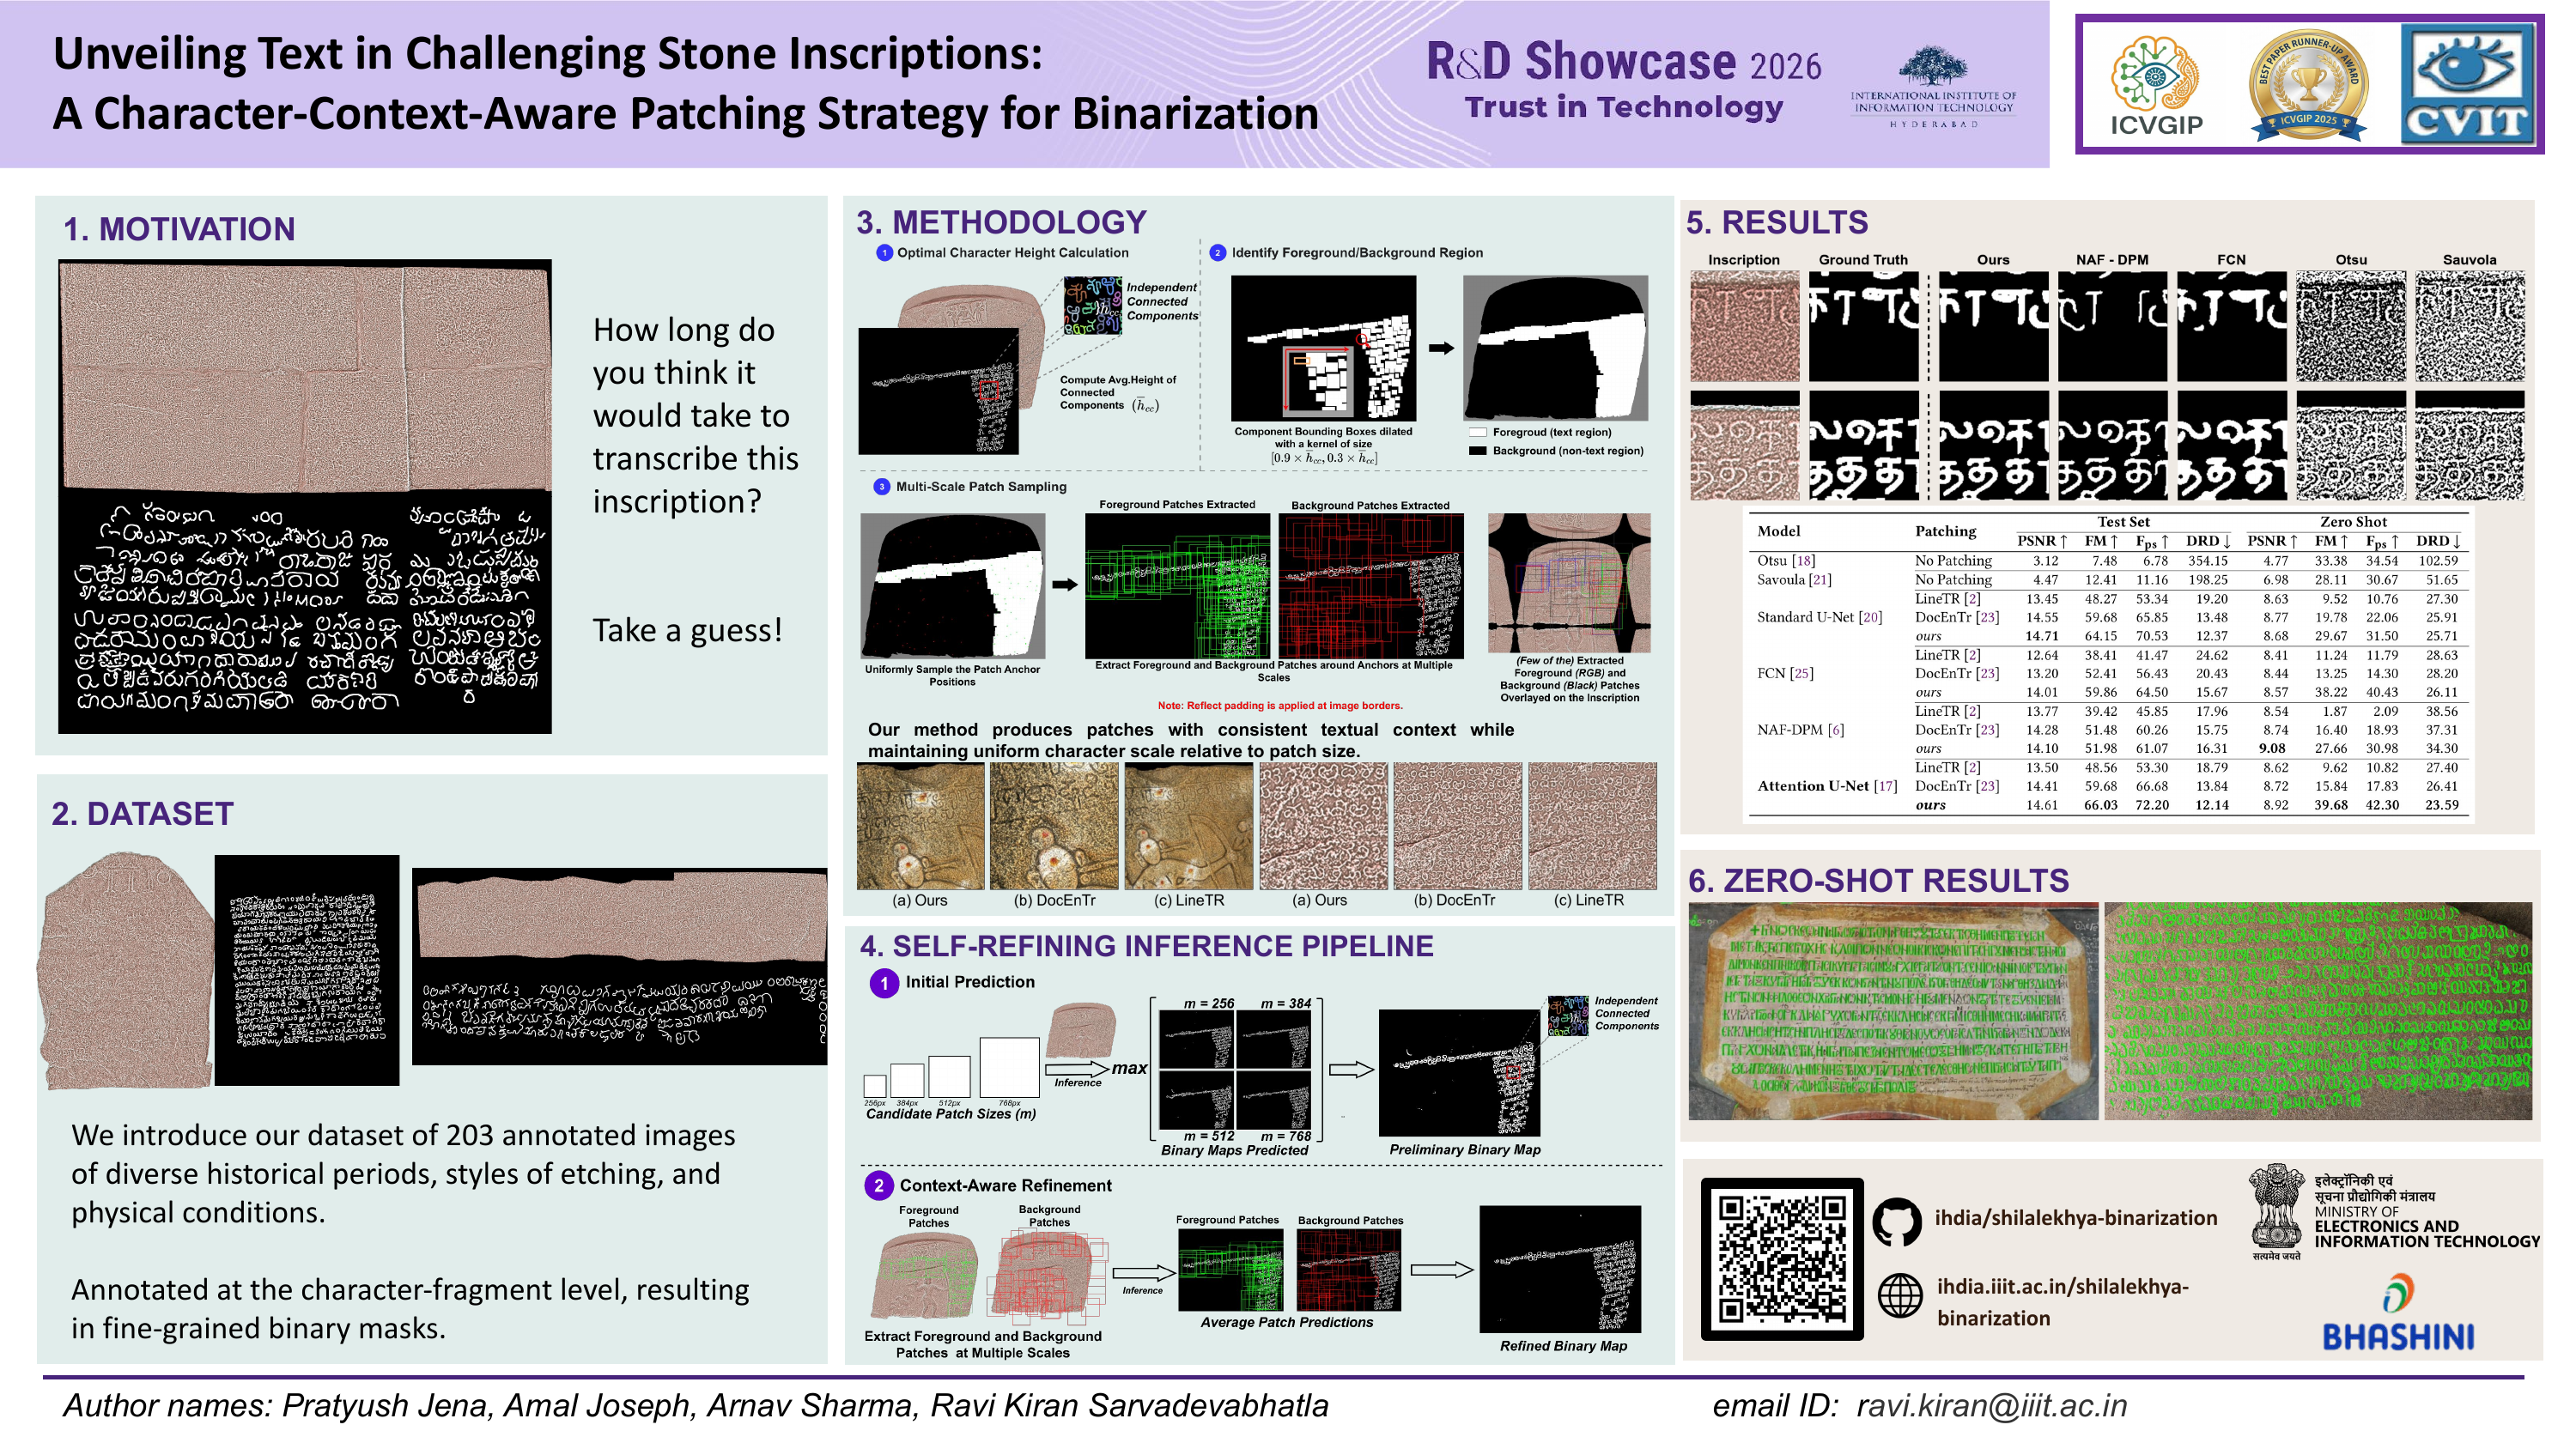Click the numbered circle for Context-Aware Refinement
Image resolution: width=2576 pixels, height=1449 pixels.
pyautogui.click(x=878, y=1186)
